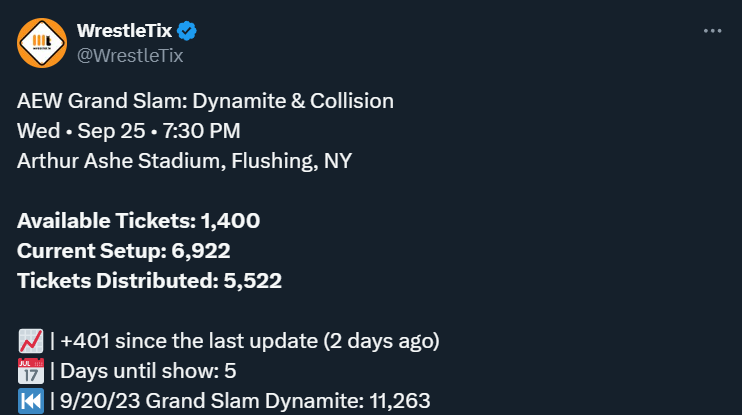Click the Days until show: 5 text
Viewport: 742px width, 415px height.
pyautogui.click(x=148, y=371)
